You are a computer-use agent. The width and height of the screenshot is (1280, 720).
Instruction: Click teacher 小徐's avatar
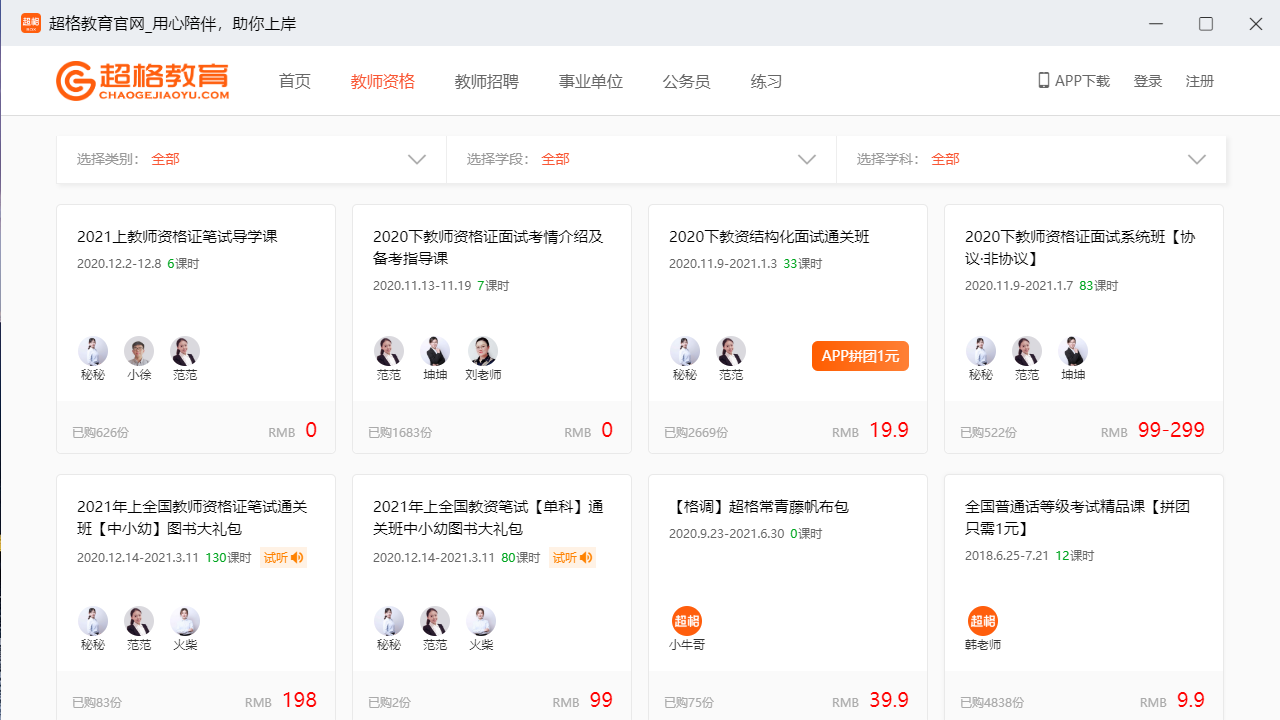139,351
